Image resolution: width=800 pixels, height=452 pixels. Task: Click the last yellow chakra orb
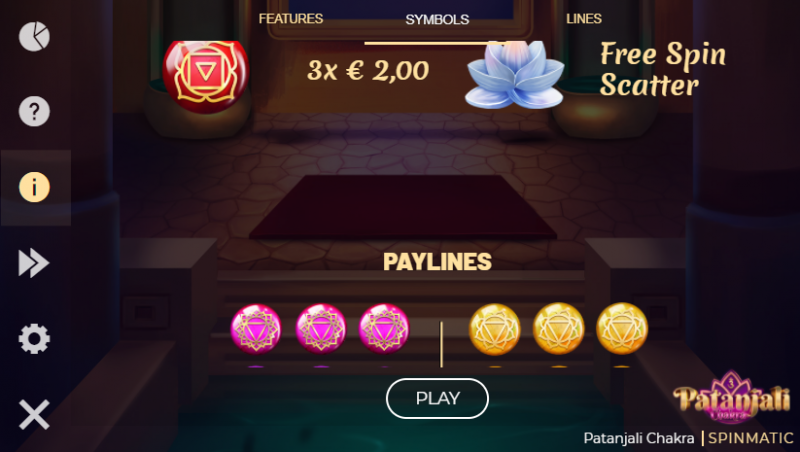(x=622, y=329)
